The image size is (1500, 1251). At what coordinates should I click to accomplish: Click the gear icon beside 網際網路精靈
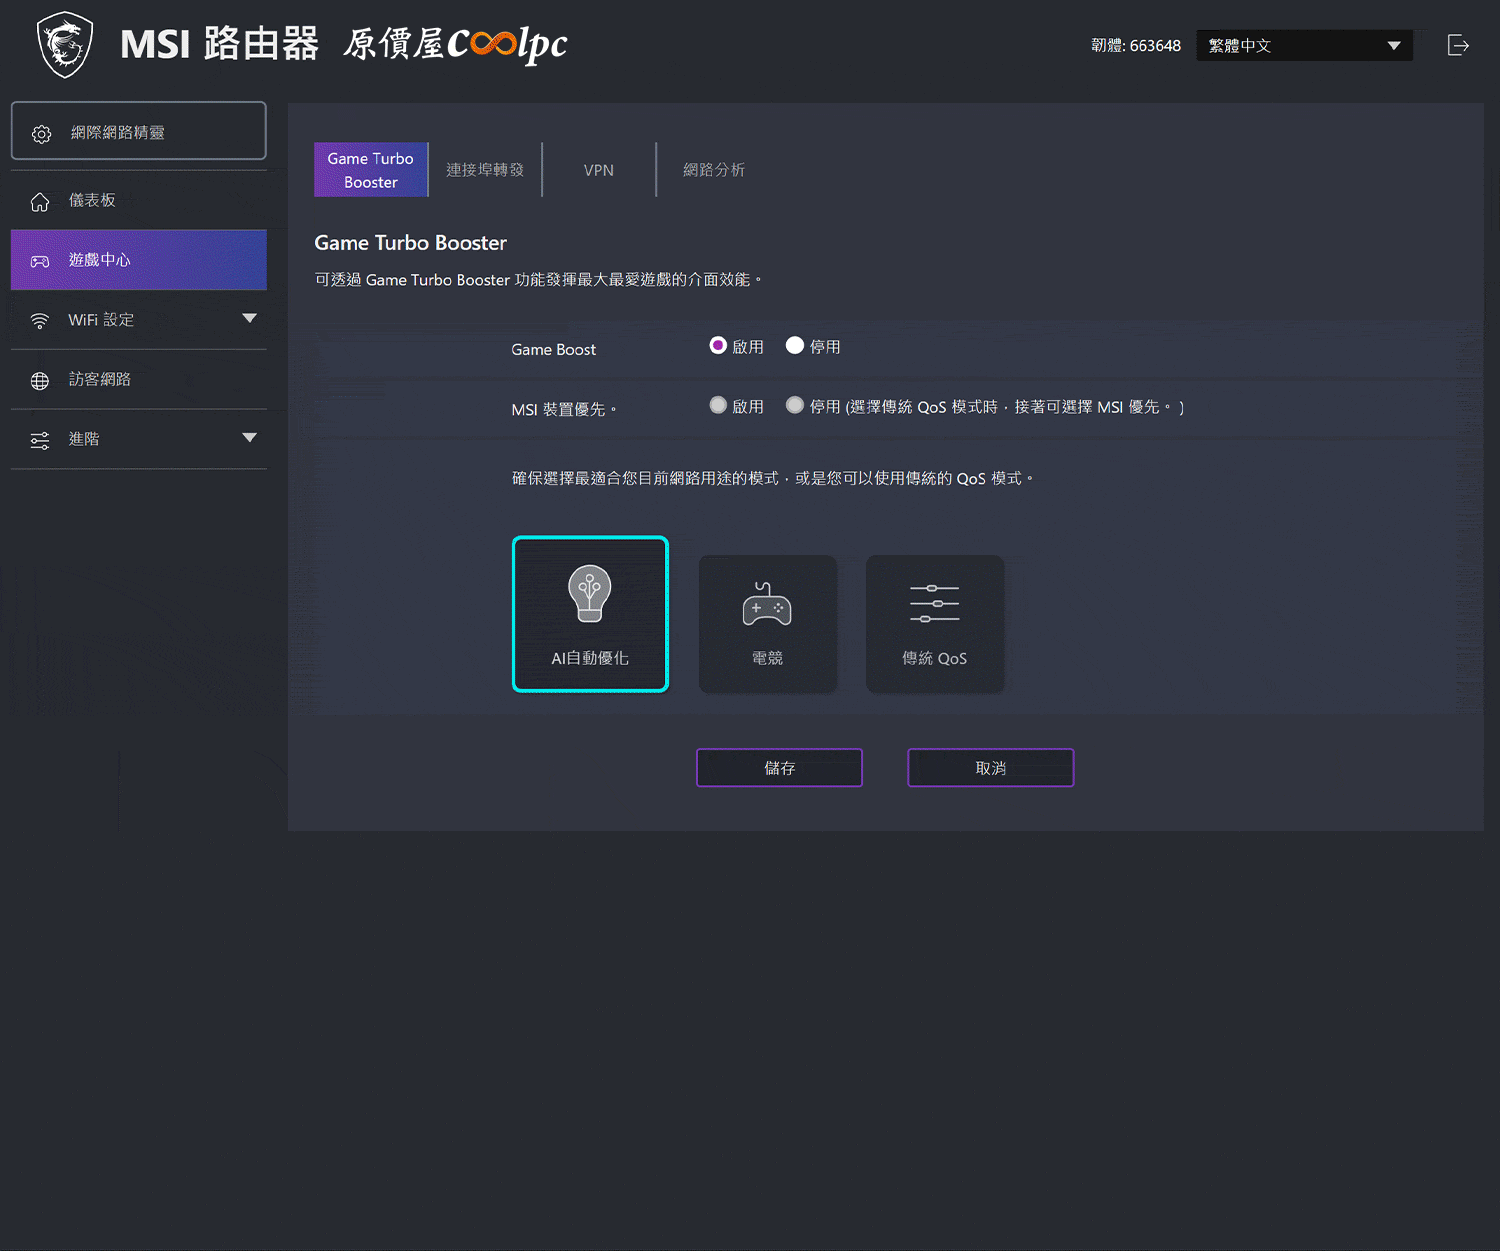[x=41, y=134]
